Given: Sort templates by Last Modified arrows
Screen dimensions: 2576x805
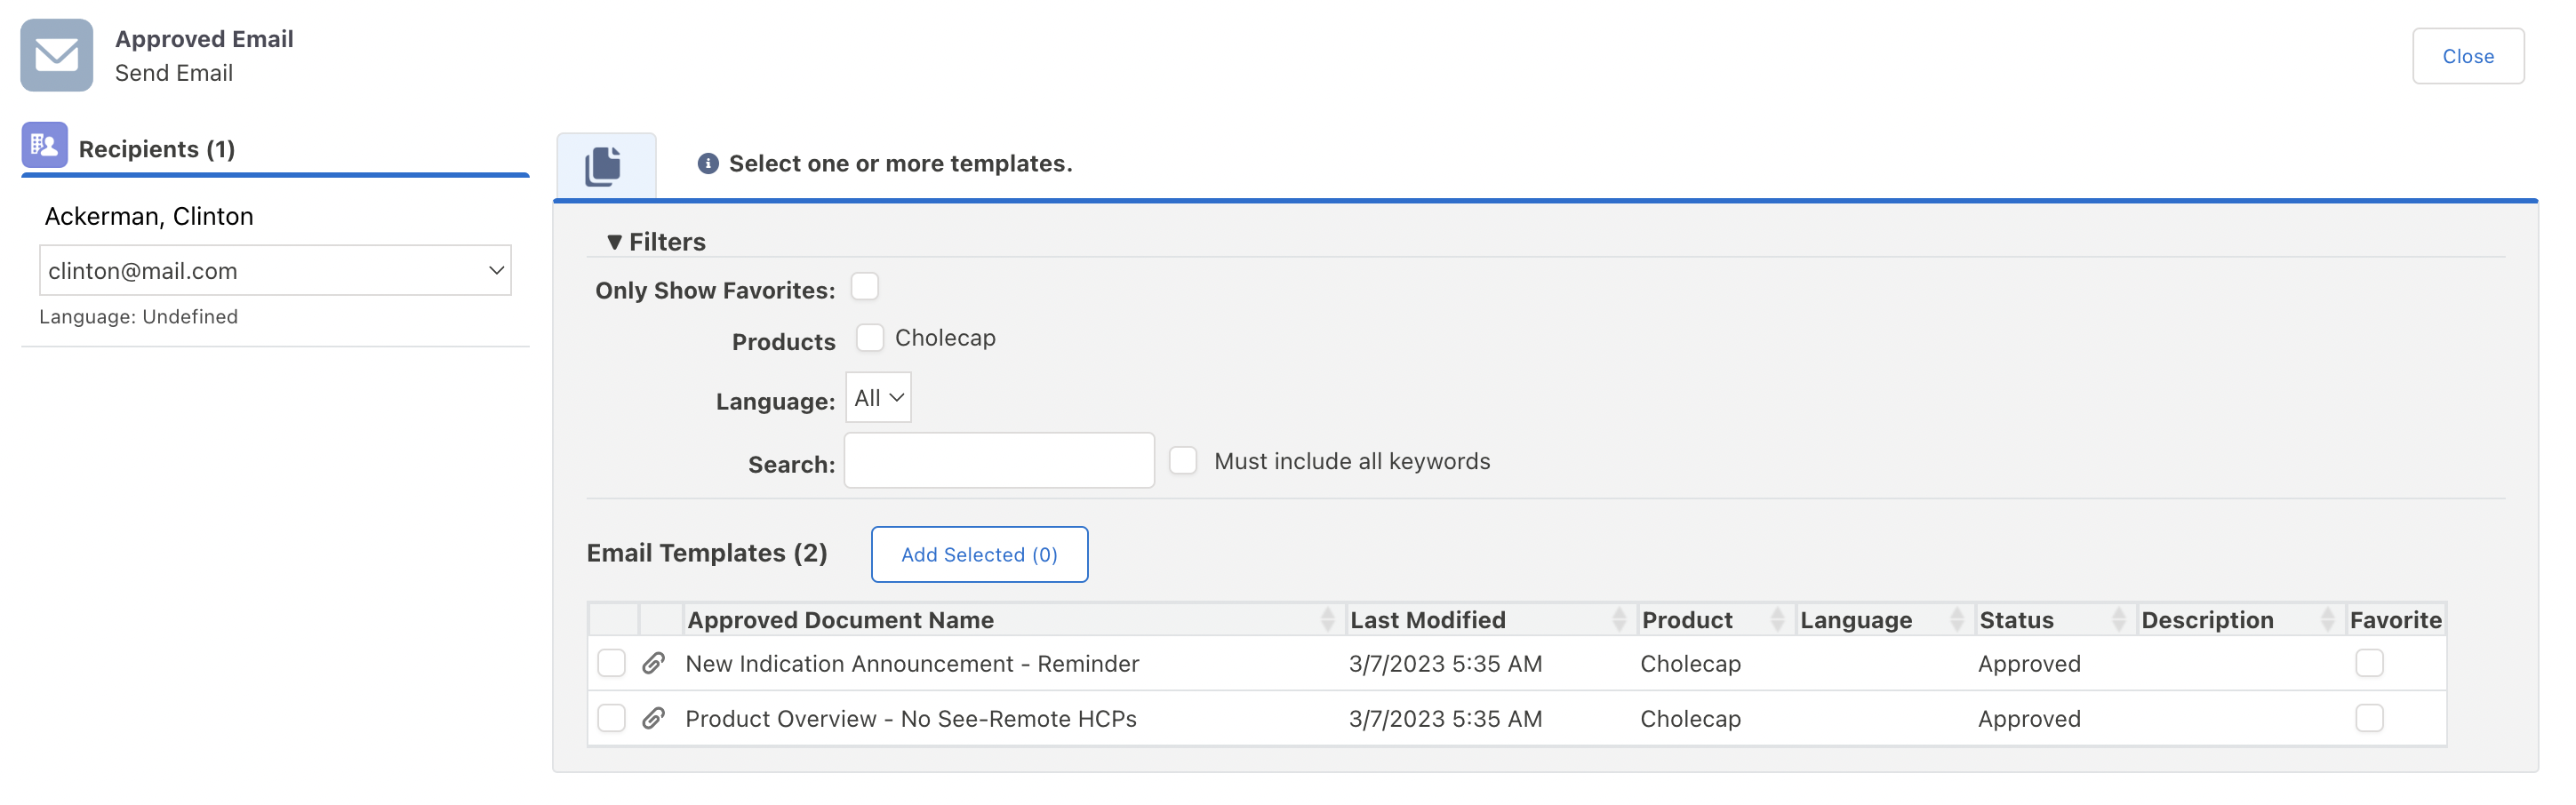Looking at the screenshot, I should [1618, 620].
